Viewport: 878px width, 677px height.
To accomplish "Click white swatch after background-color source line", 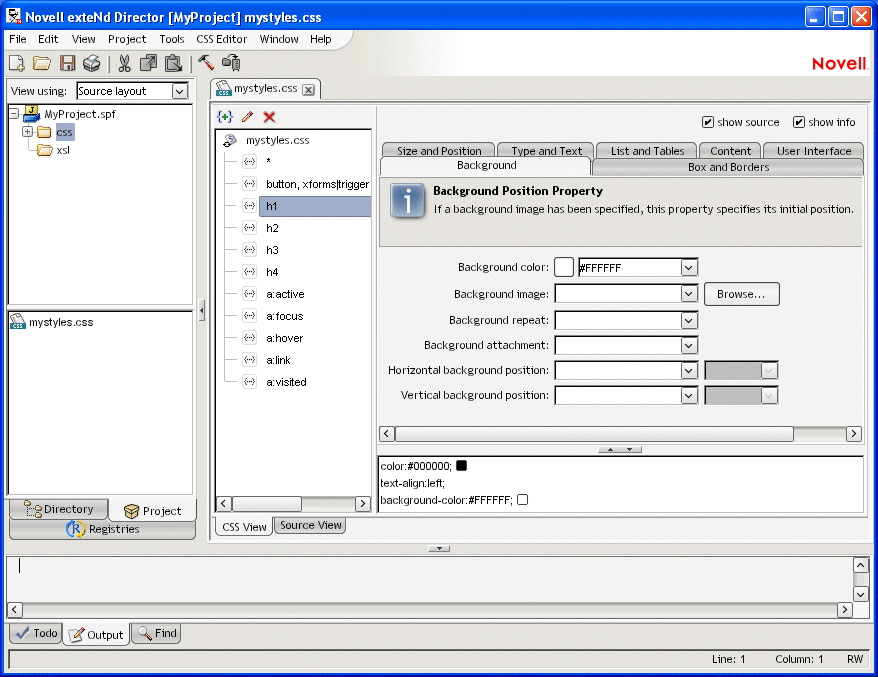I will coord(522,499).
